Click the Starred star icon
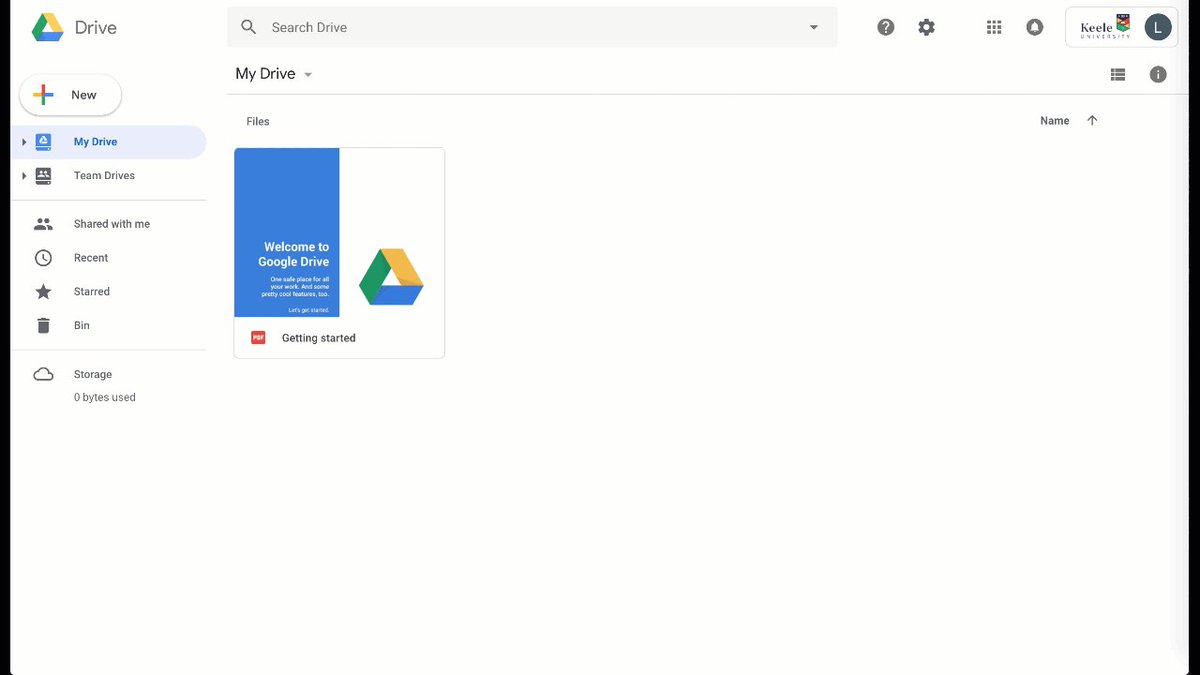1200x675 pixels. [43, 292]
